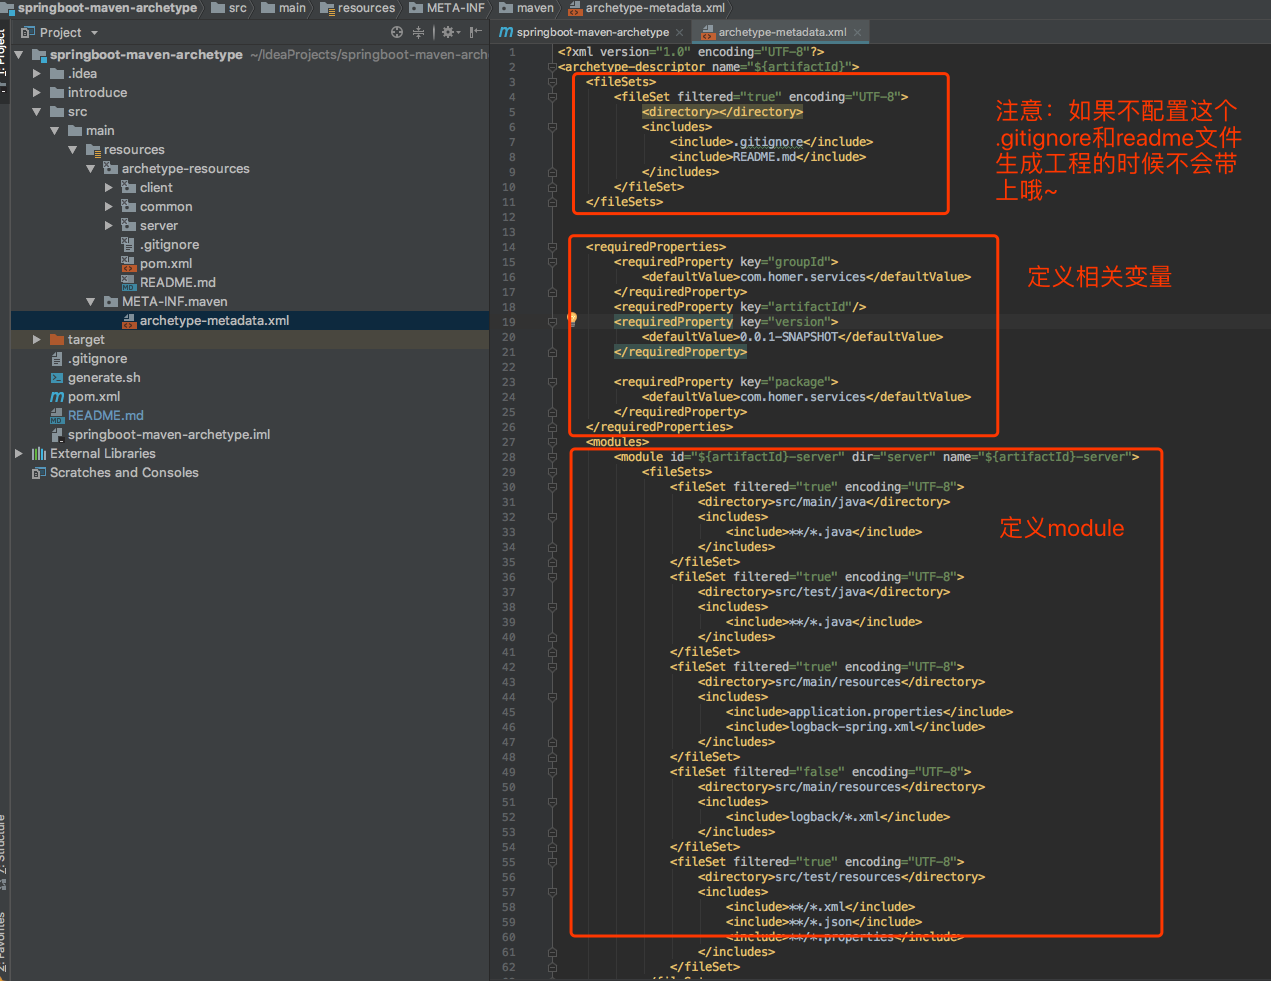Screen dimensions: 1271x981
Task: Select the server module folder icon
Action: [x=128, y=225]
